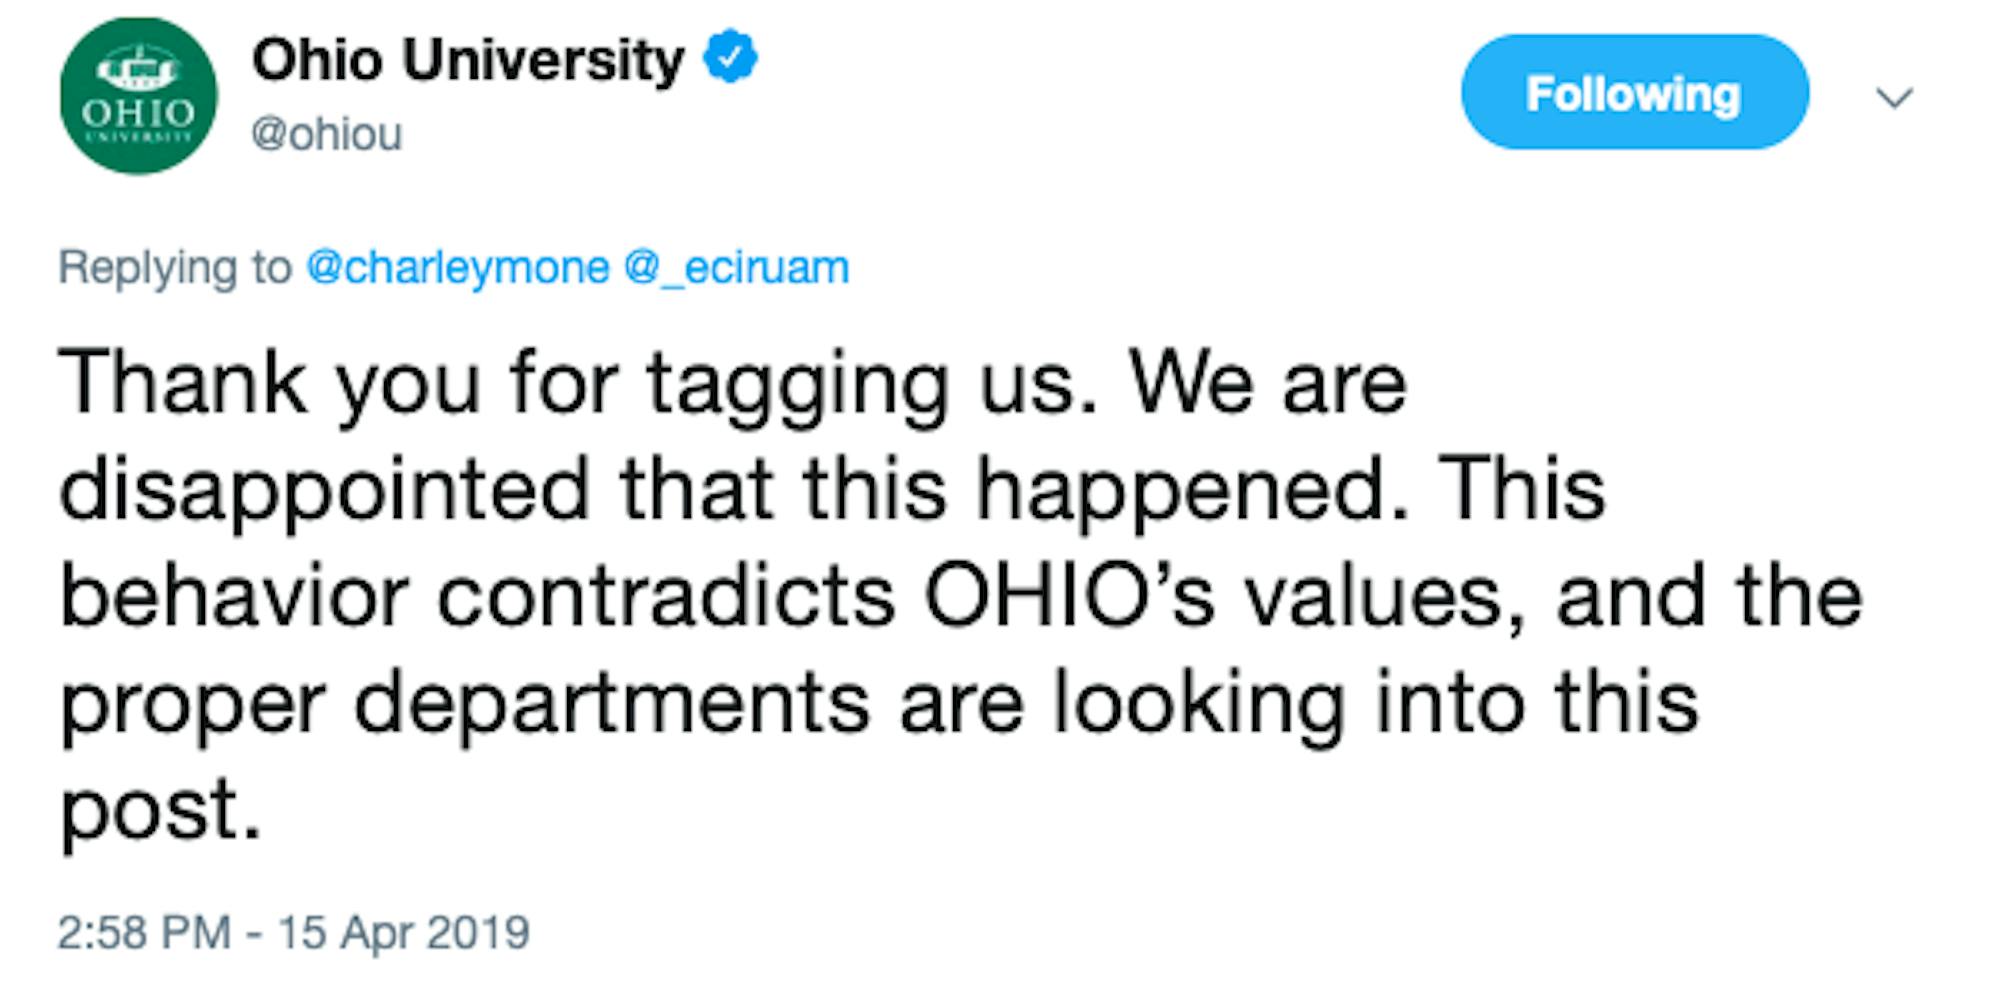Click the final word "post." in the tweet
2000x1002 pixels.
point(160,808)
